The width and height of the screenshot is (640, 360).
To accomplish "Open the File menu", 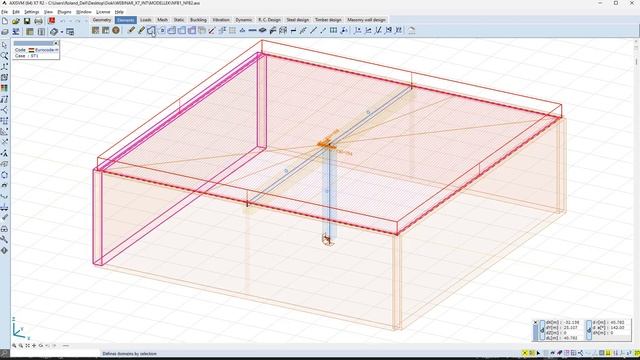I will (x=4, y=12).
